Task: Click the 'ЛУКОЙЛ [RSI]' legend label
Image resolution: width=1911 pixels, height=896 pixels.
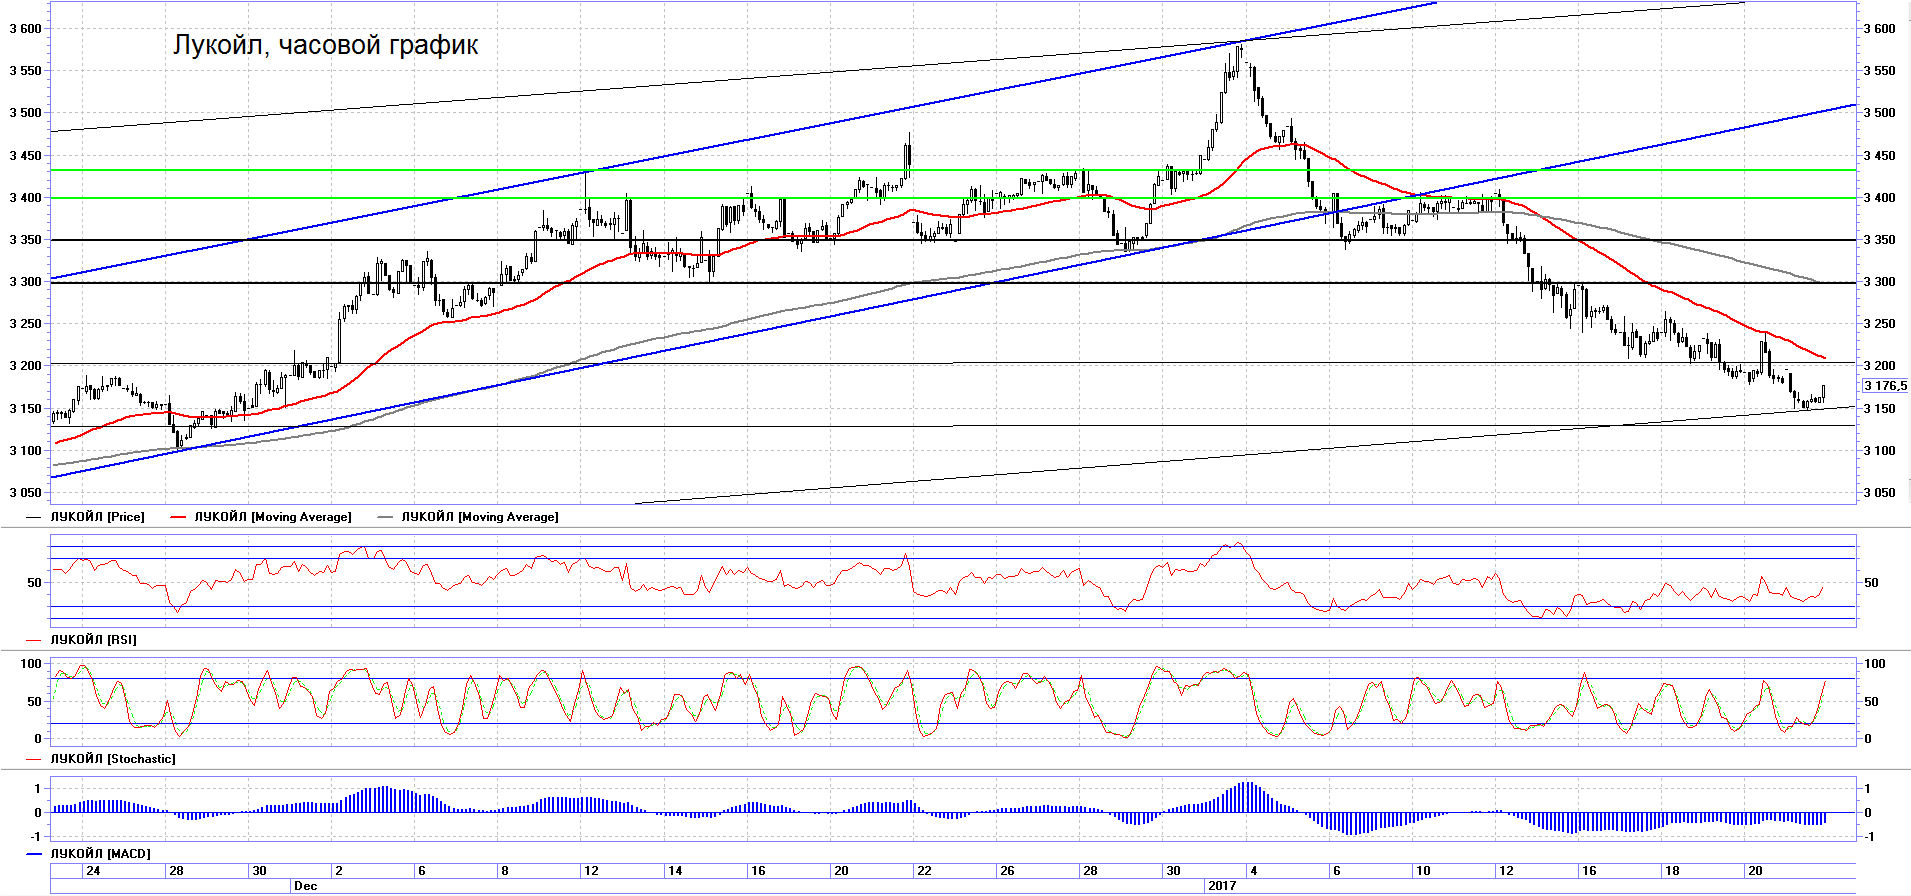Action: pos(93,639)
